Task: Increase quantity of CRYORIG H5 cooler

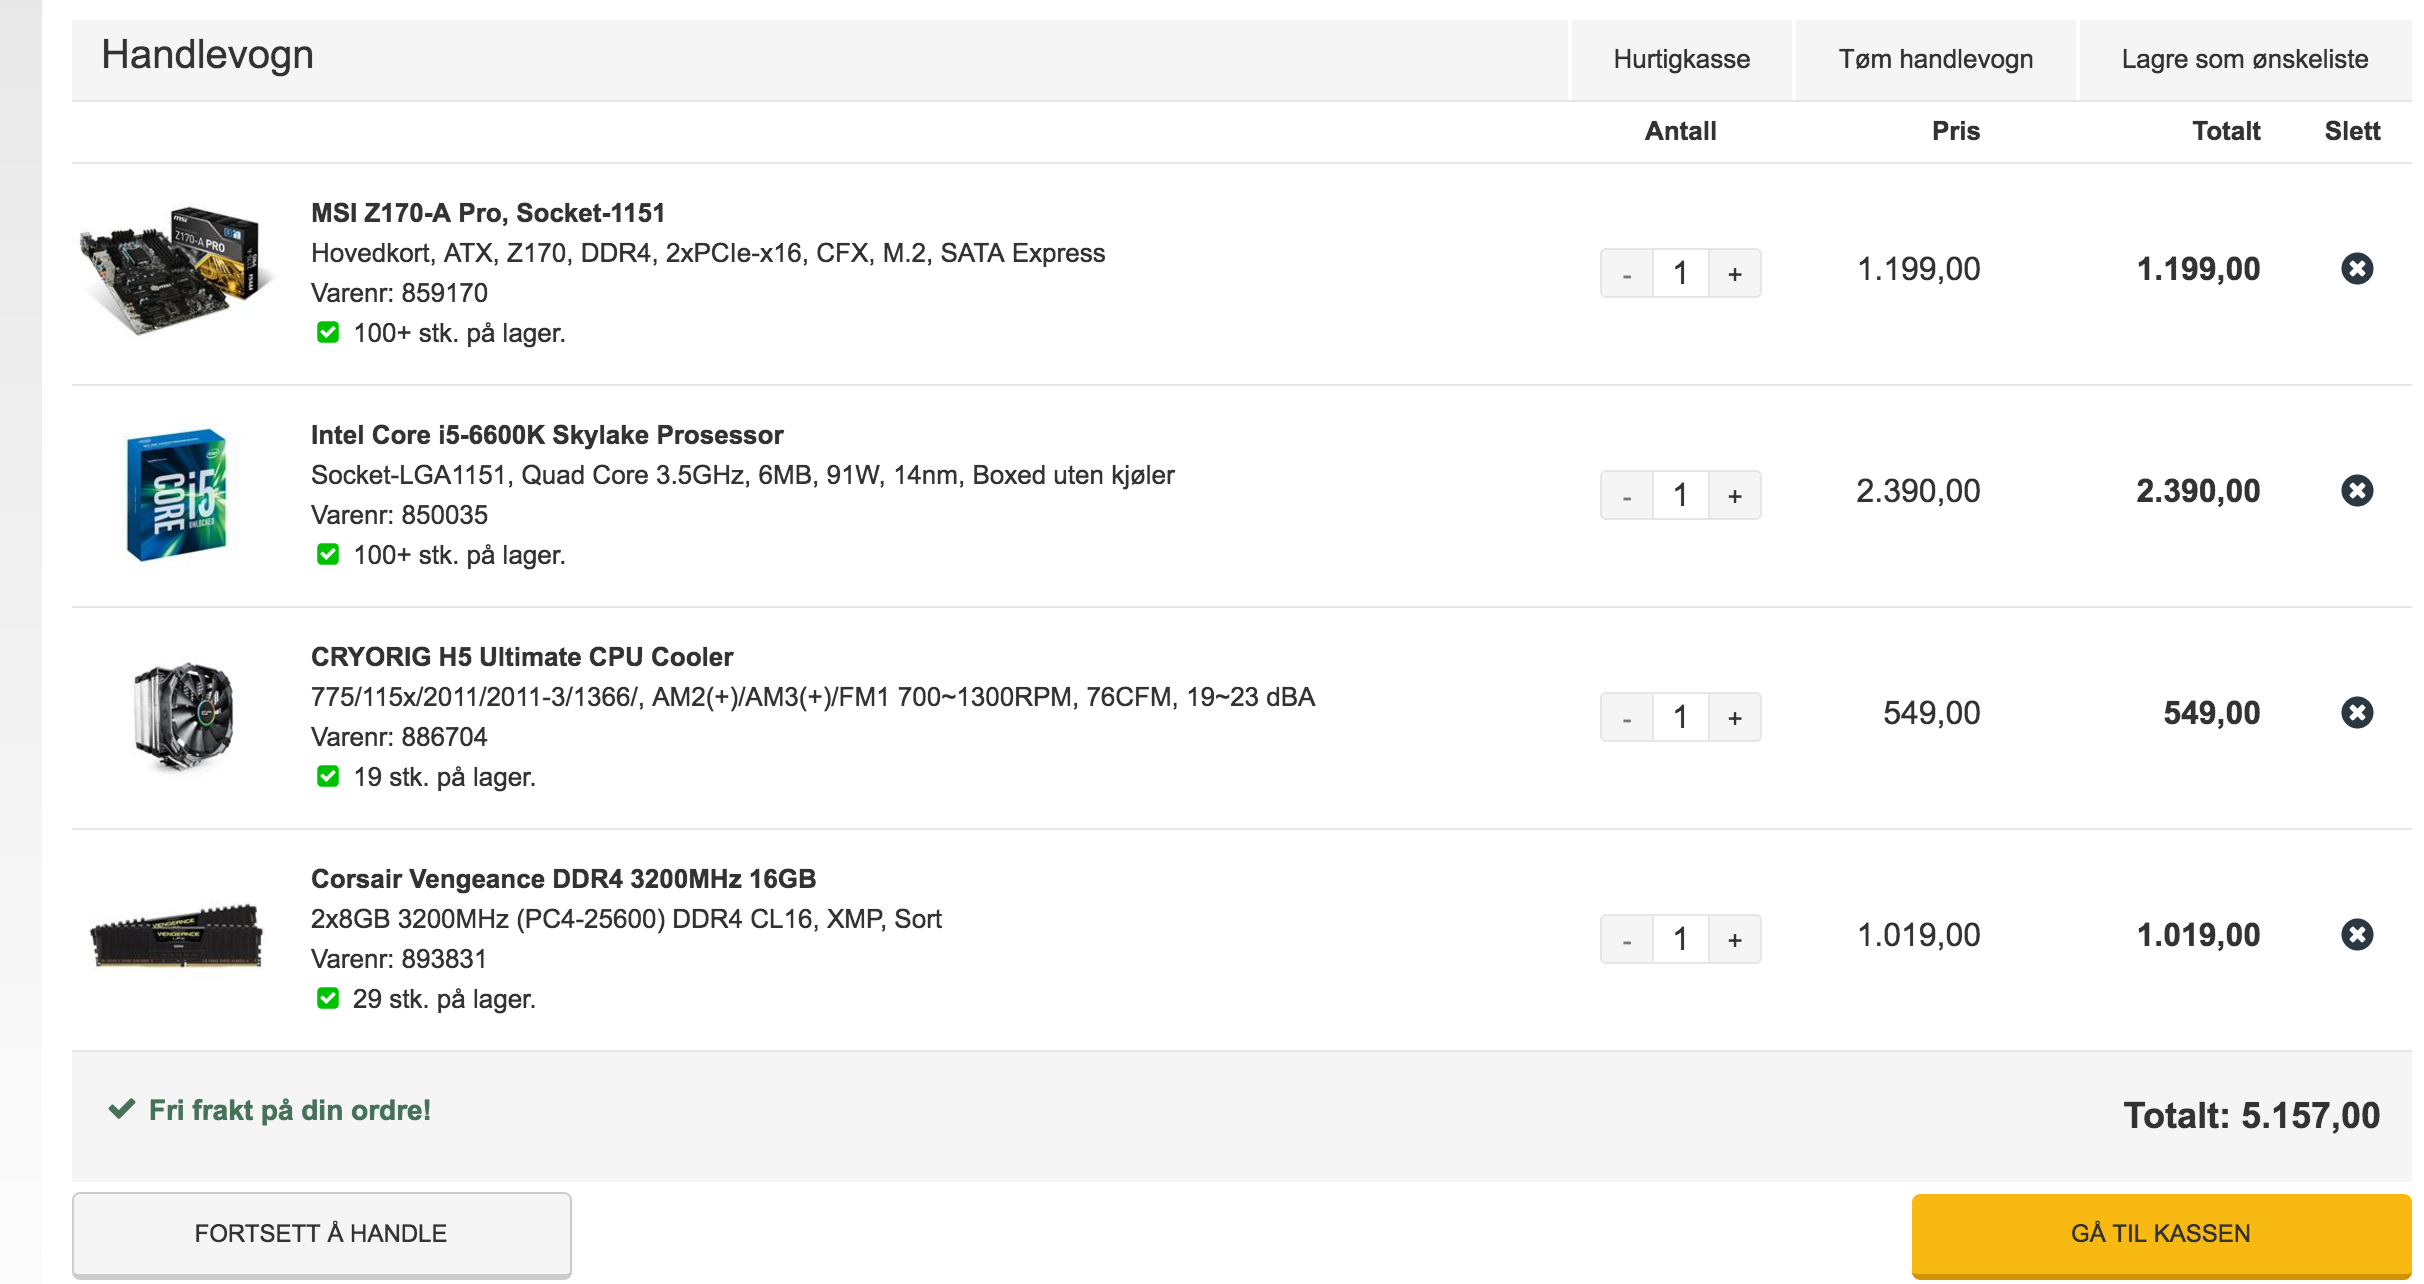Action: [x=1735, y=717]
